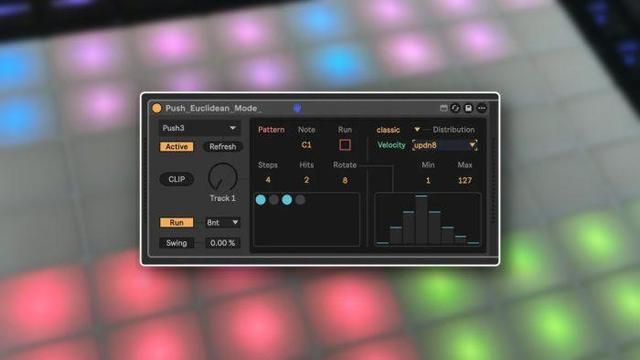Select the Velocity label
Image resolution: width=640 pixels, height=360 pixels.
pyautogui.click(x=391, y=145)
